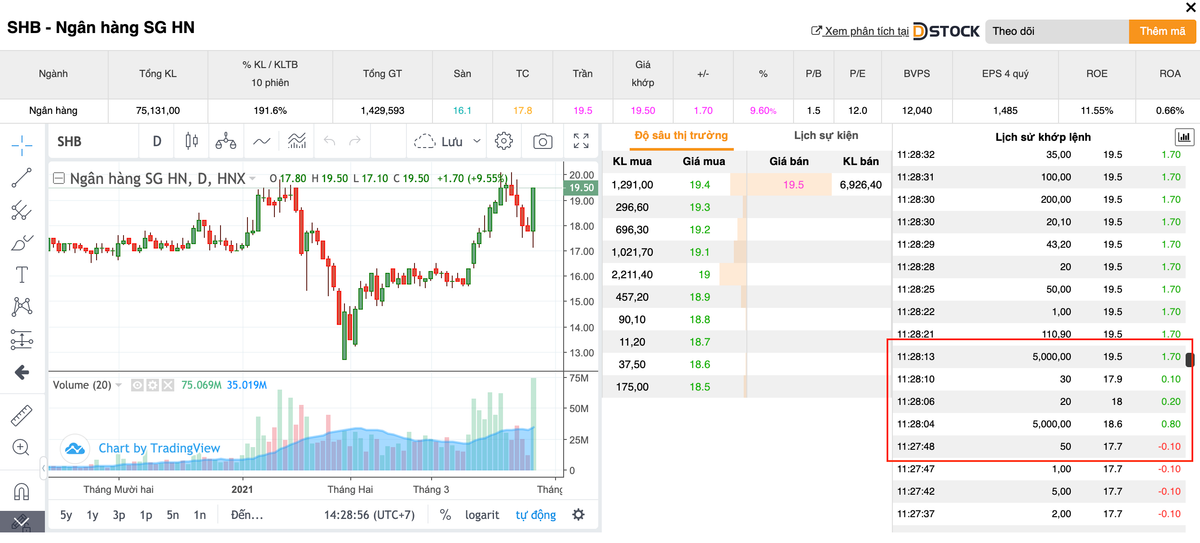The image size is (1200, 543).
Task: Open chart settings gear in top toolbar
Action: 504,142
